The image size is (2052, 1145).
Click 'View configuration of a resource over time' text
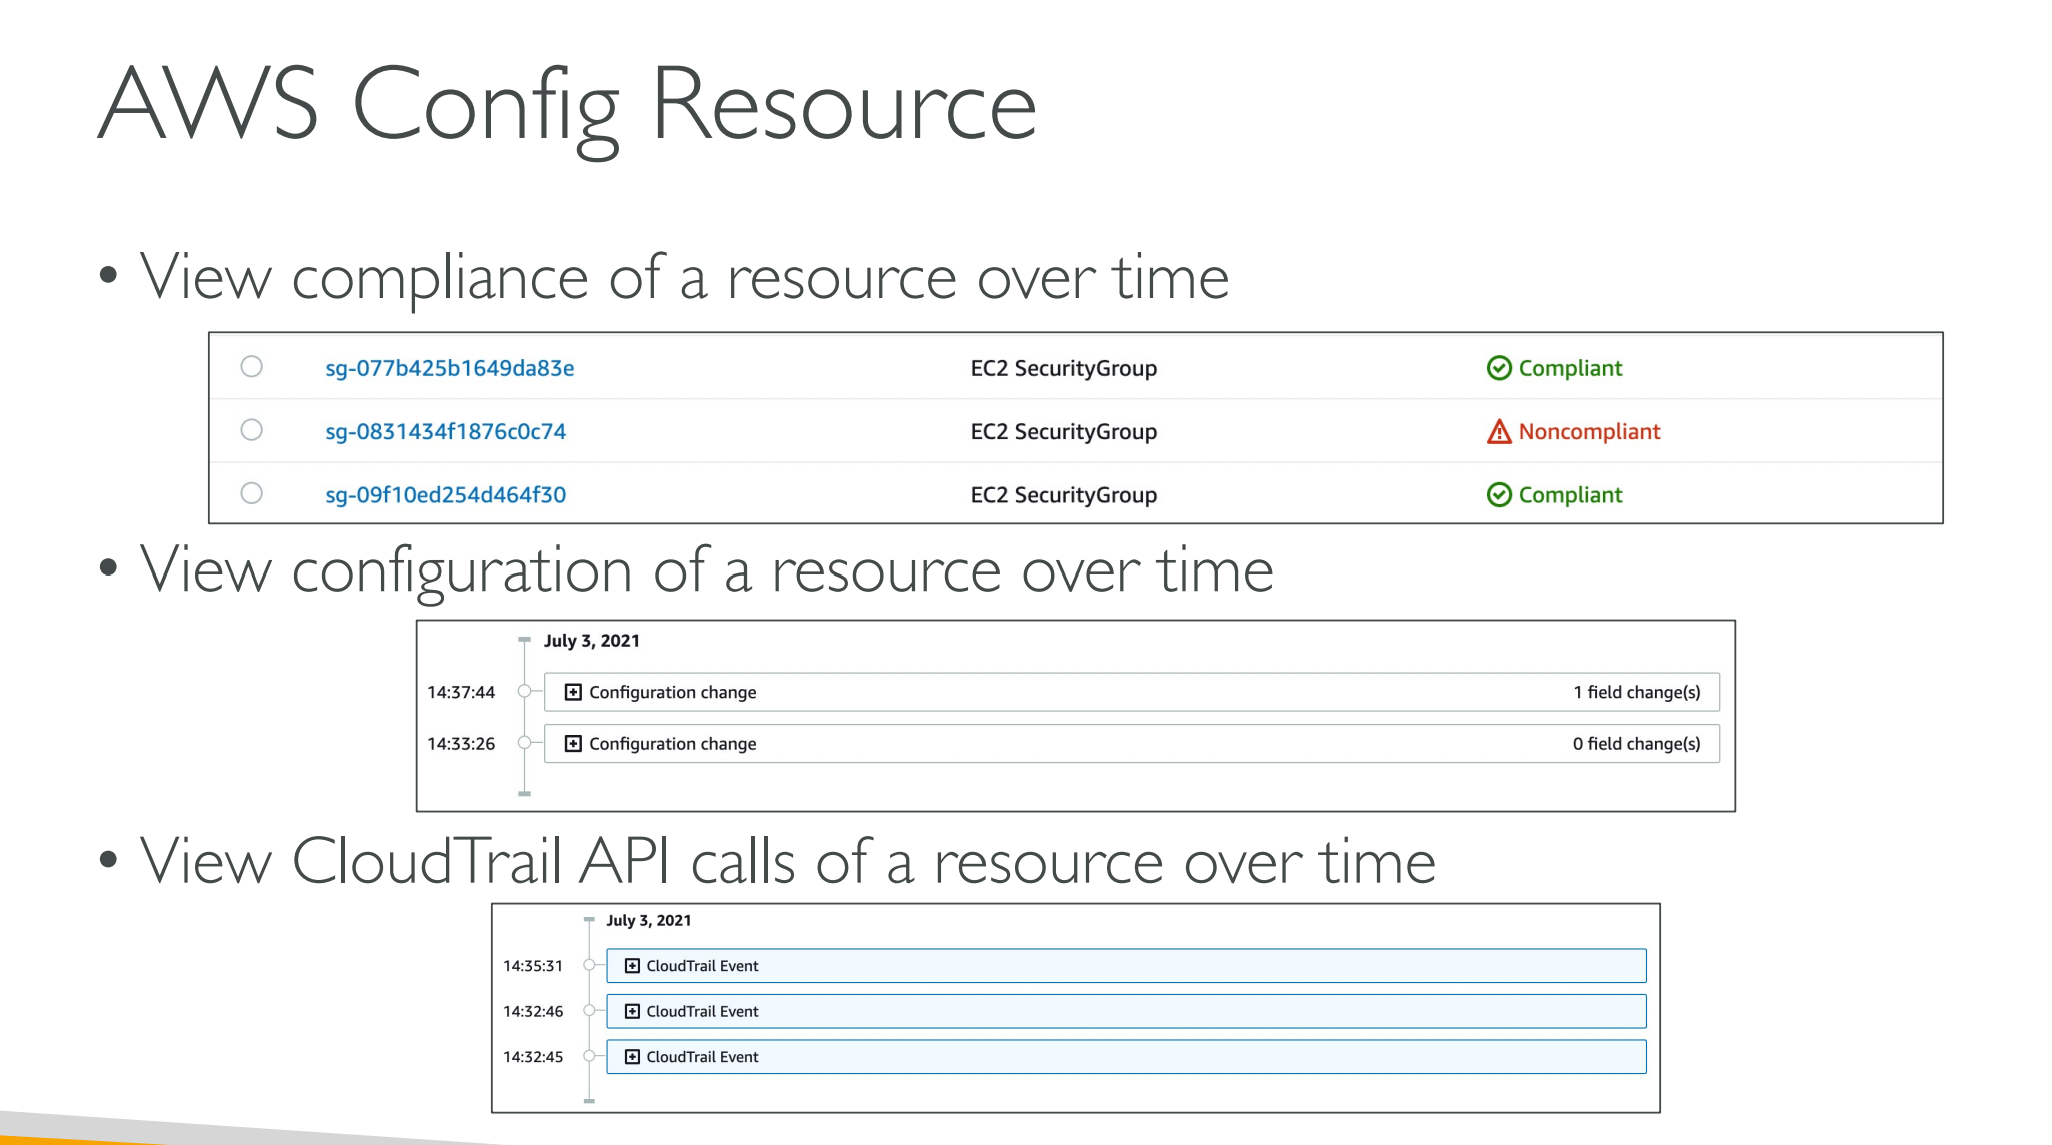(707, 571)
